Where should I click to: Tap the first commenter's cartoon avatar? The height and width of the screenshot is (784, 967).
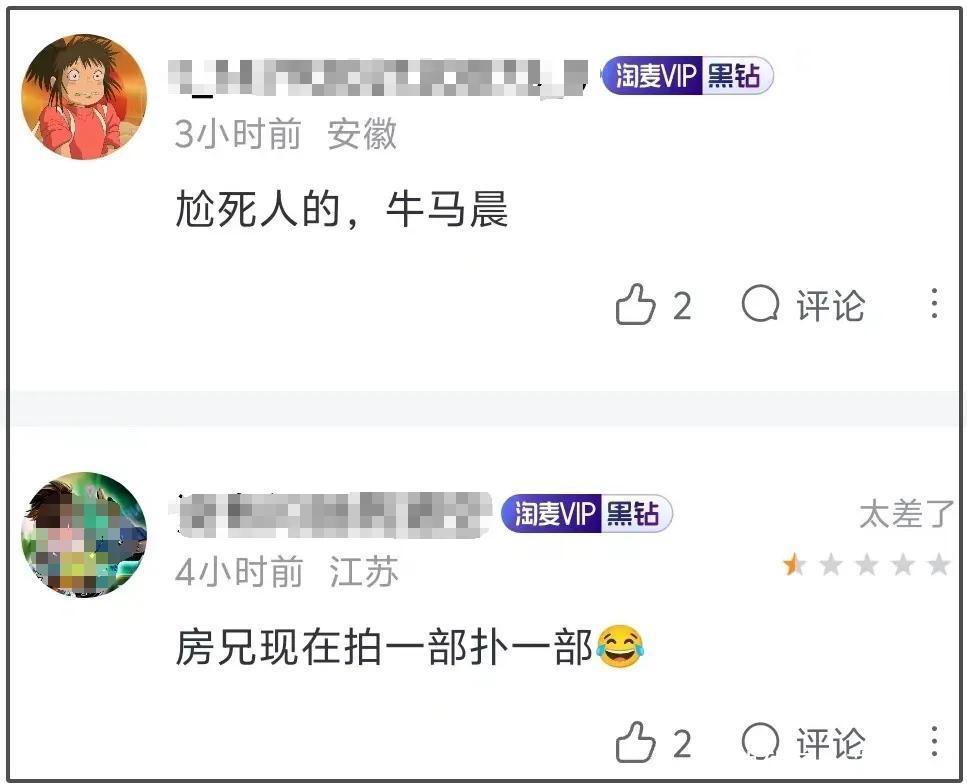pyautogui.click(x=84, y=97)
